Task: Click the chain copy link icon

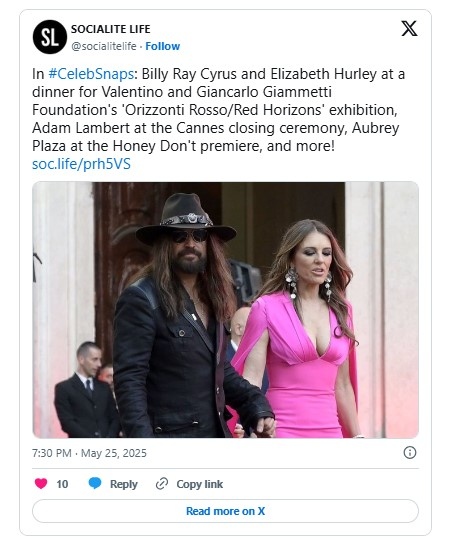Action: pos(162,484)
